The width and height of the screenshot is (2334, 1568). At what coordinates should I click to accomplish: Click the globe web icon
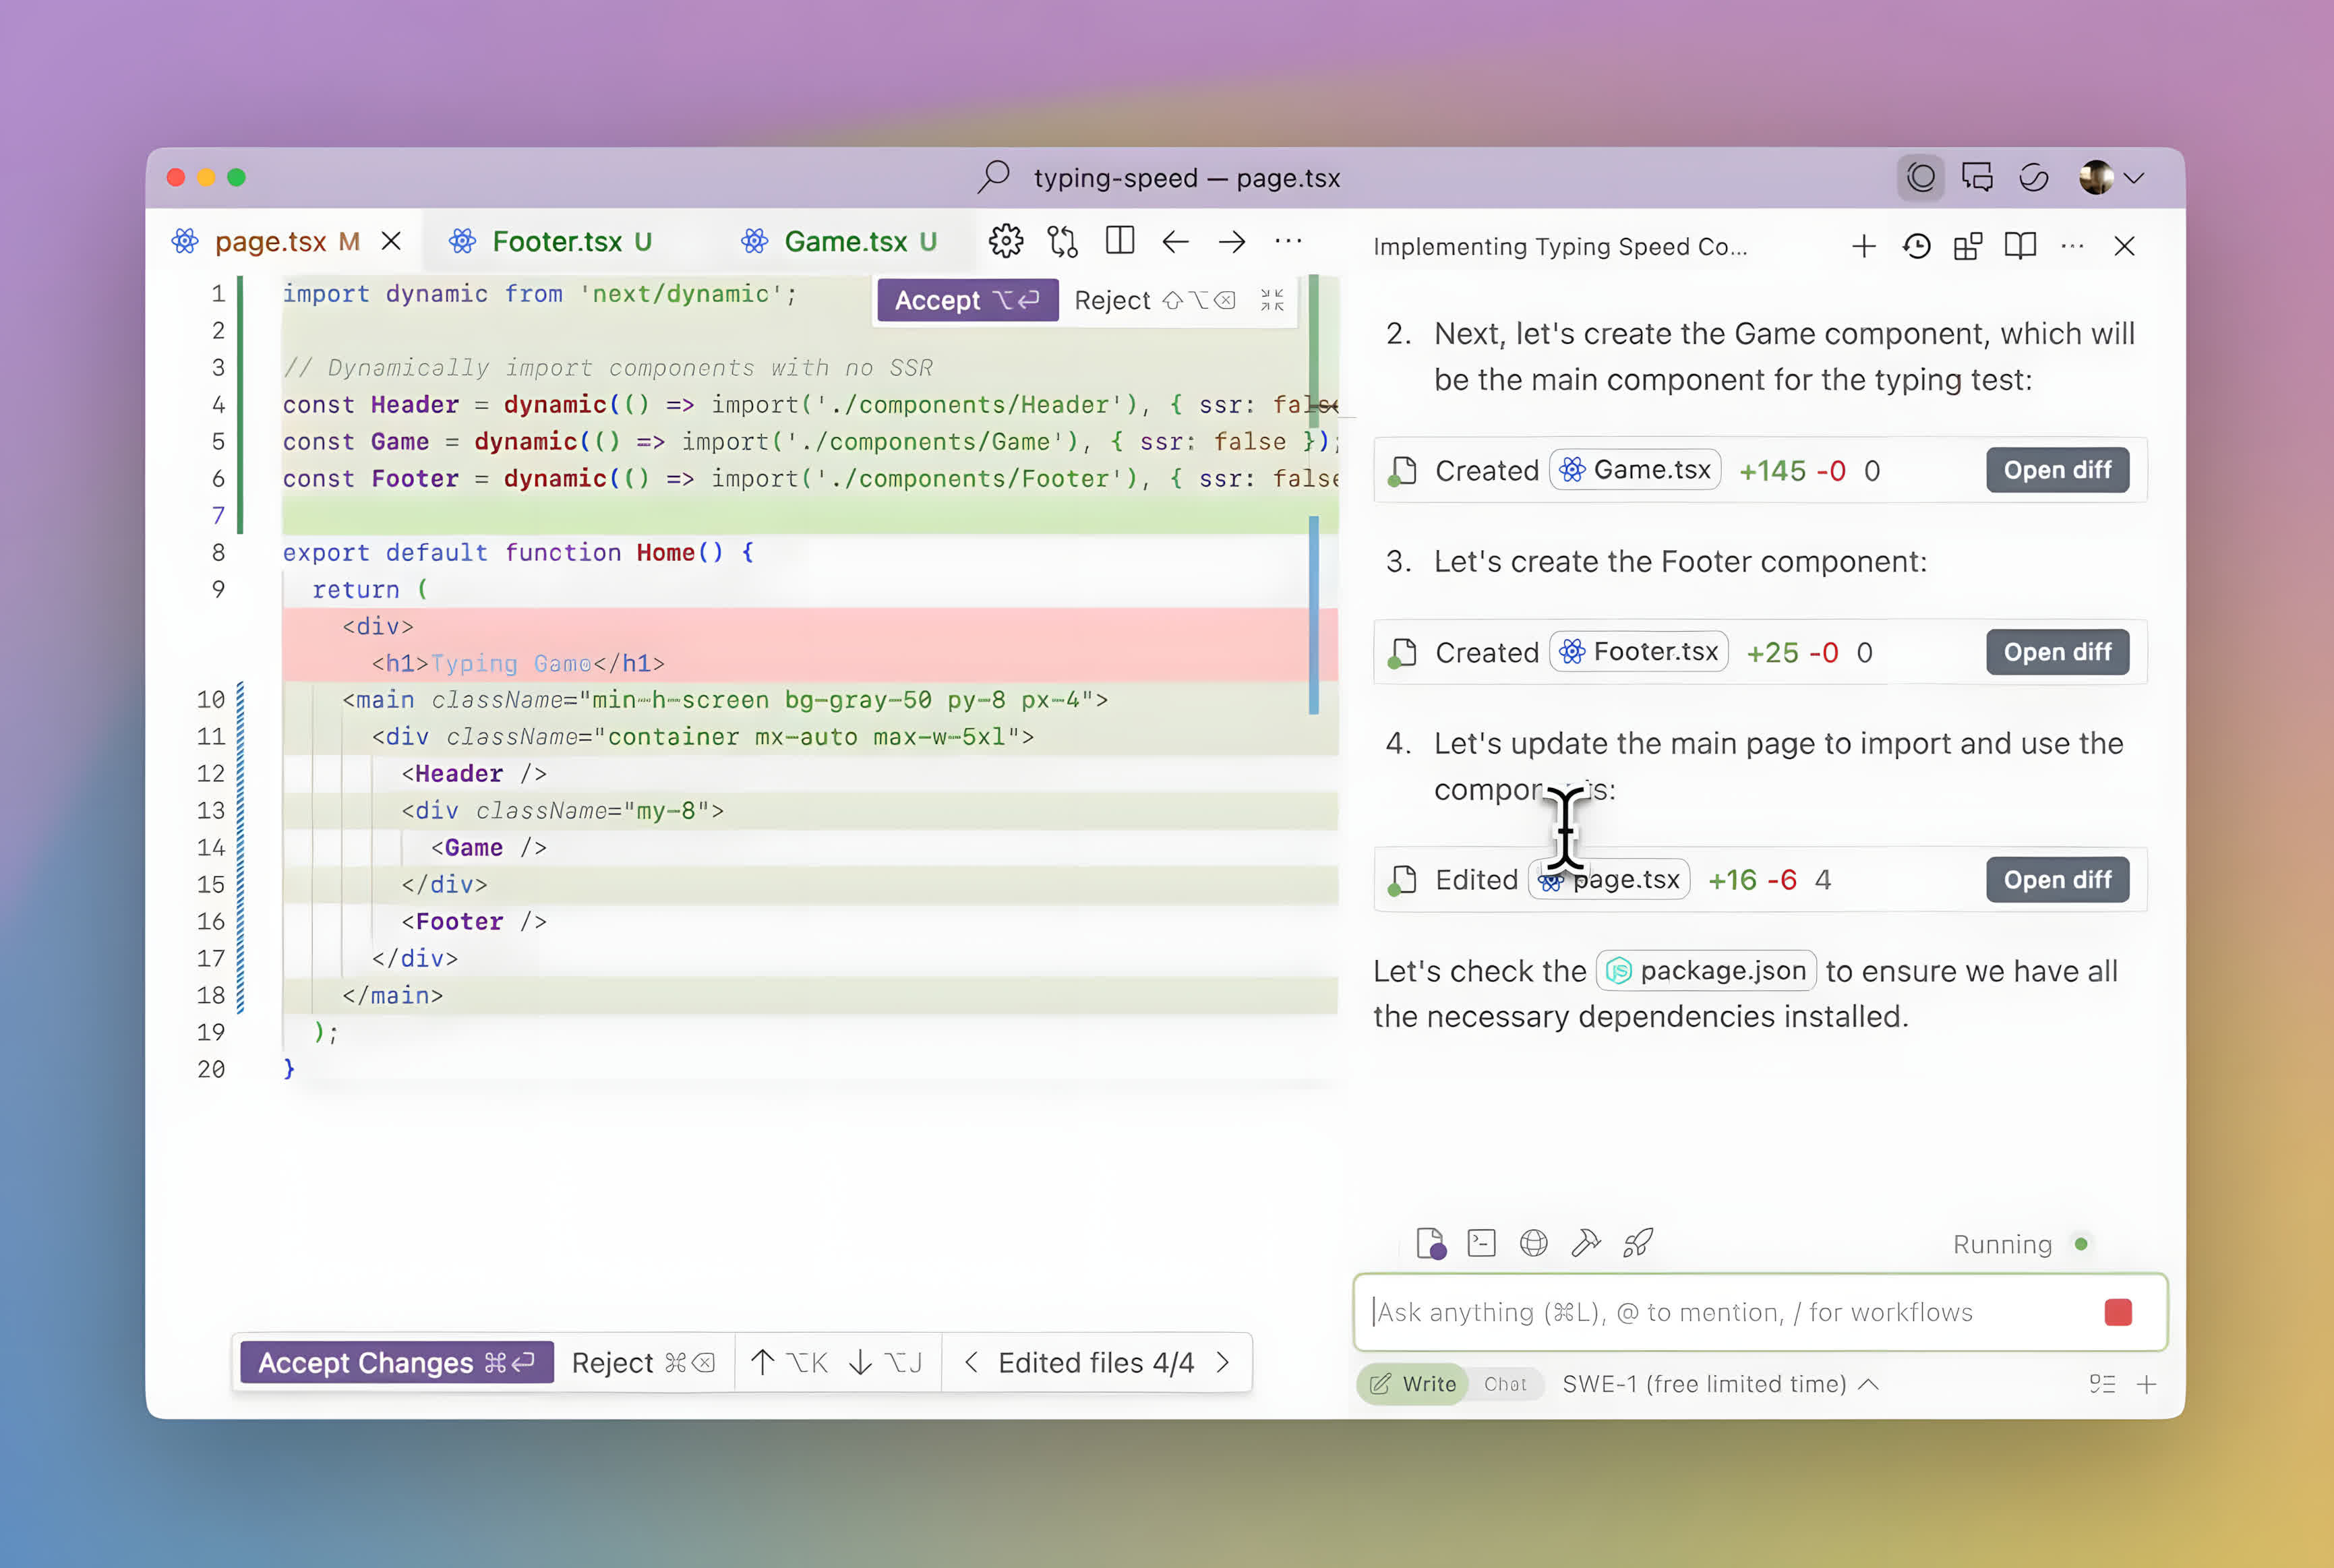click(x=1533, y=1243)
